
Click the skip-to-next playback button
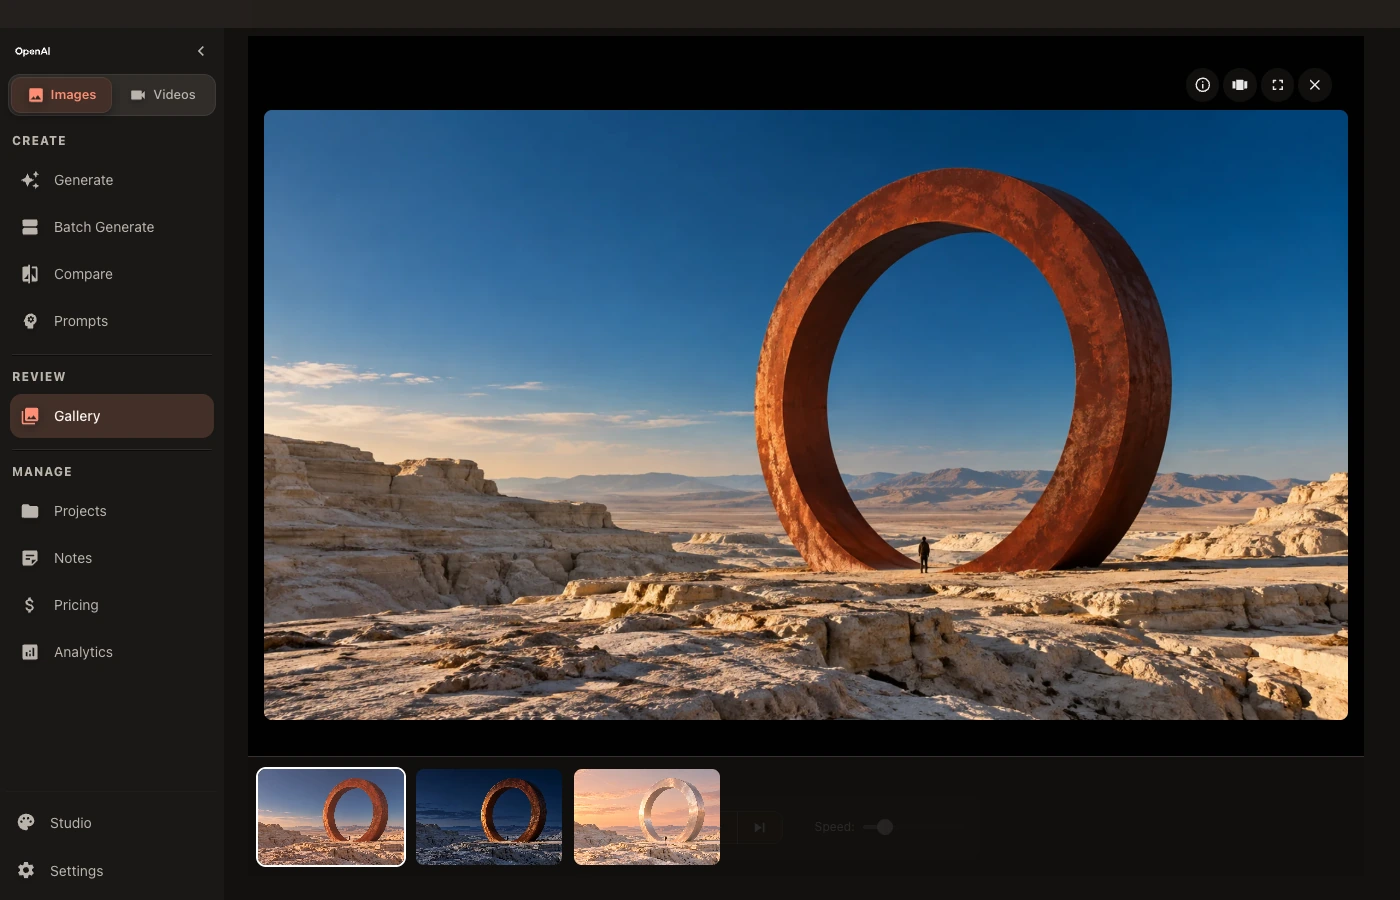(x=759, y=827)
